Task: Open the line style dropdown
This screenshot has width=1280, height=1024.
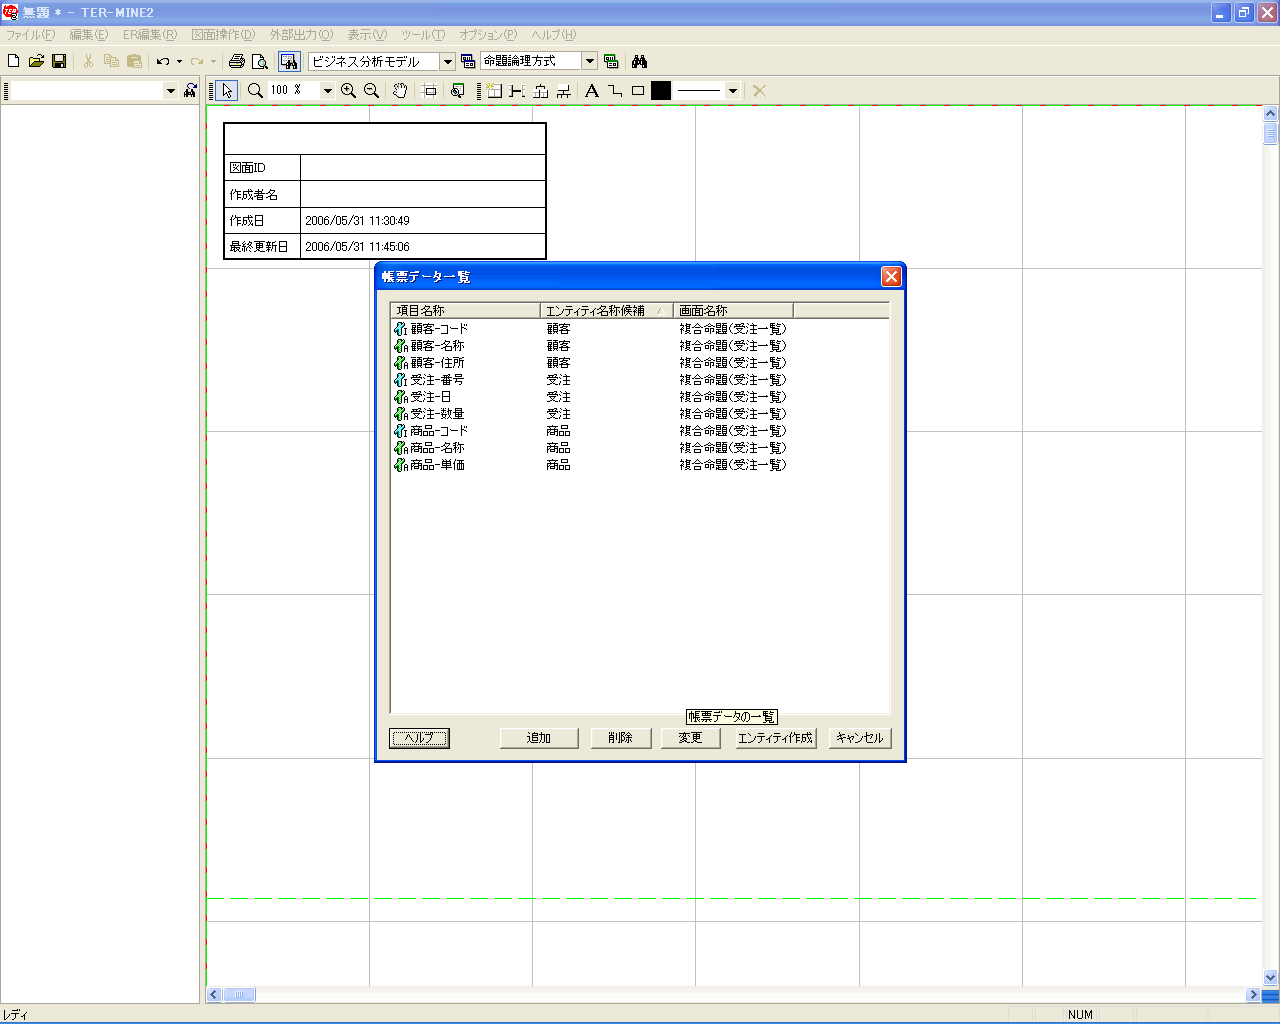Action: (732, 91)
